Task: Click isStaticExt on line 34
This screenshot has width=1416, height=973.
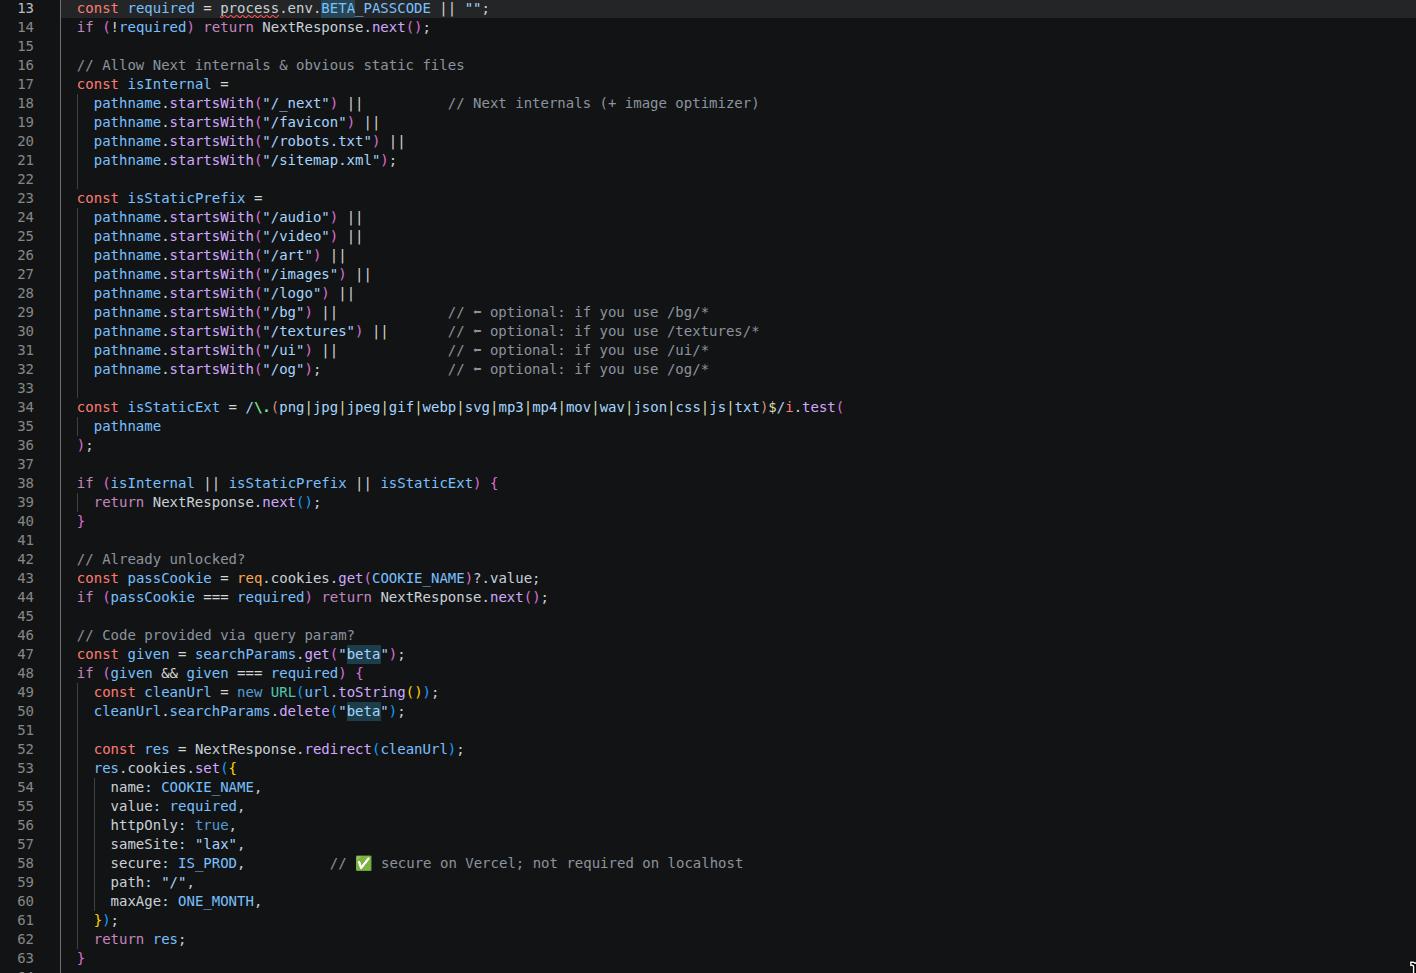Action: point(173,407)
